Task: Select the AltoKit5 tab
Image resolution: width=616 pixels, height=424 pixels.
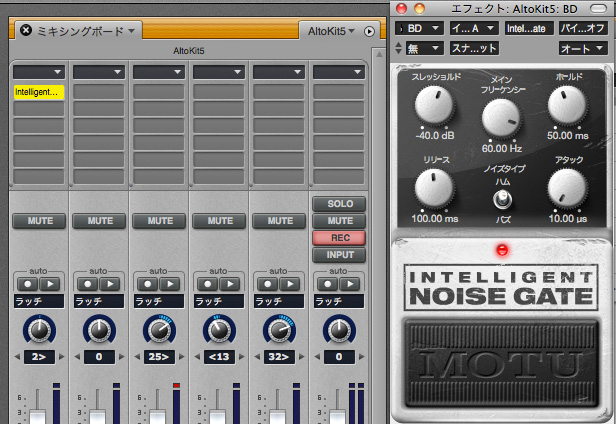Action: pyautogui.click(x=331, y=31)
